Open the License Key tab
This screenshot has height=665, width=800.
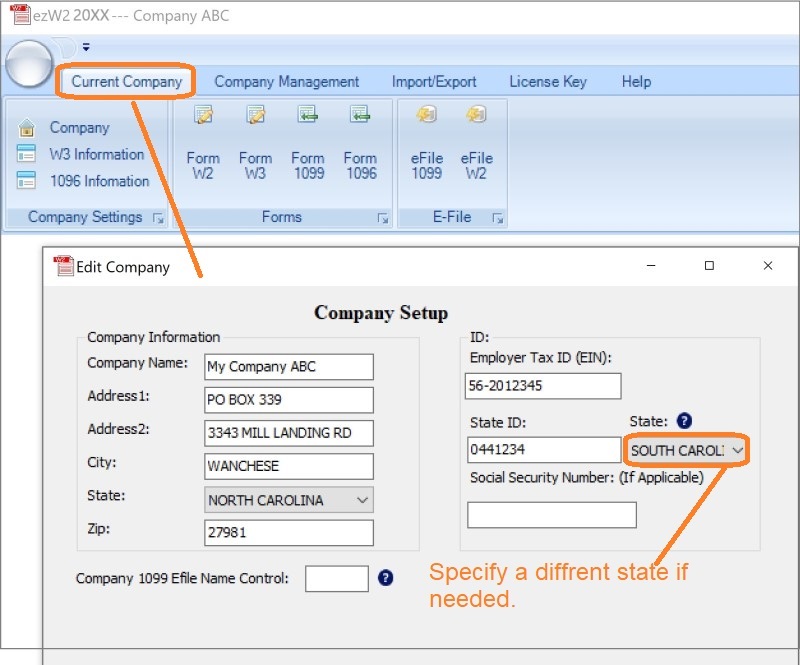tap(548, 82)
